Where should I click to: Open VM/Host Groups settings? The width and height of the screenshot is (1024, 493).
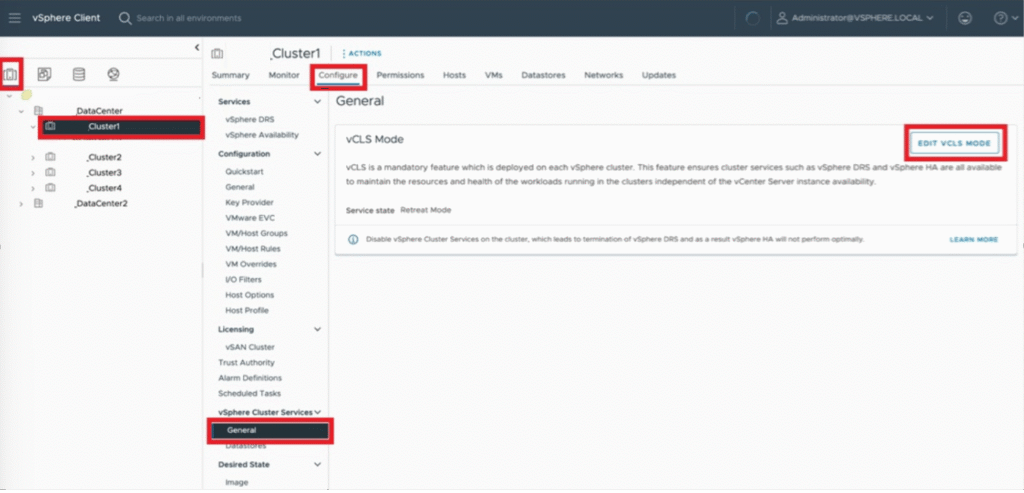click(256, 233)
